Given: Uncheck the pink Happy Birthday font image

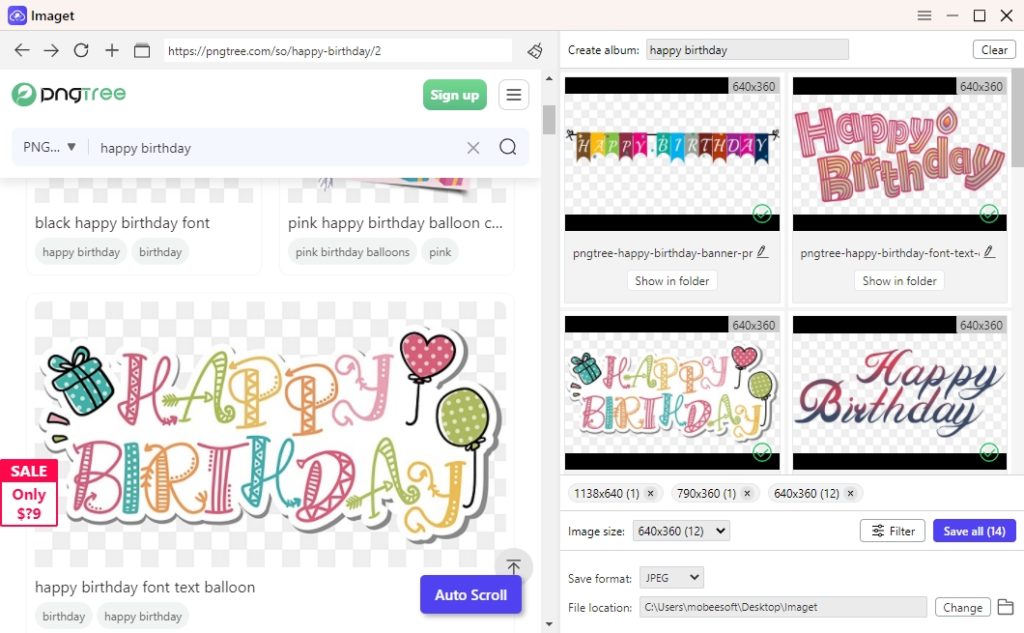Looking at the screenshot, I should click(x=989, y=213).
